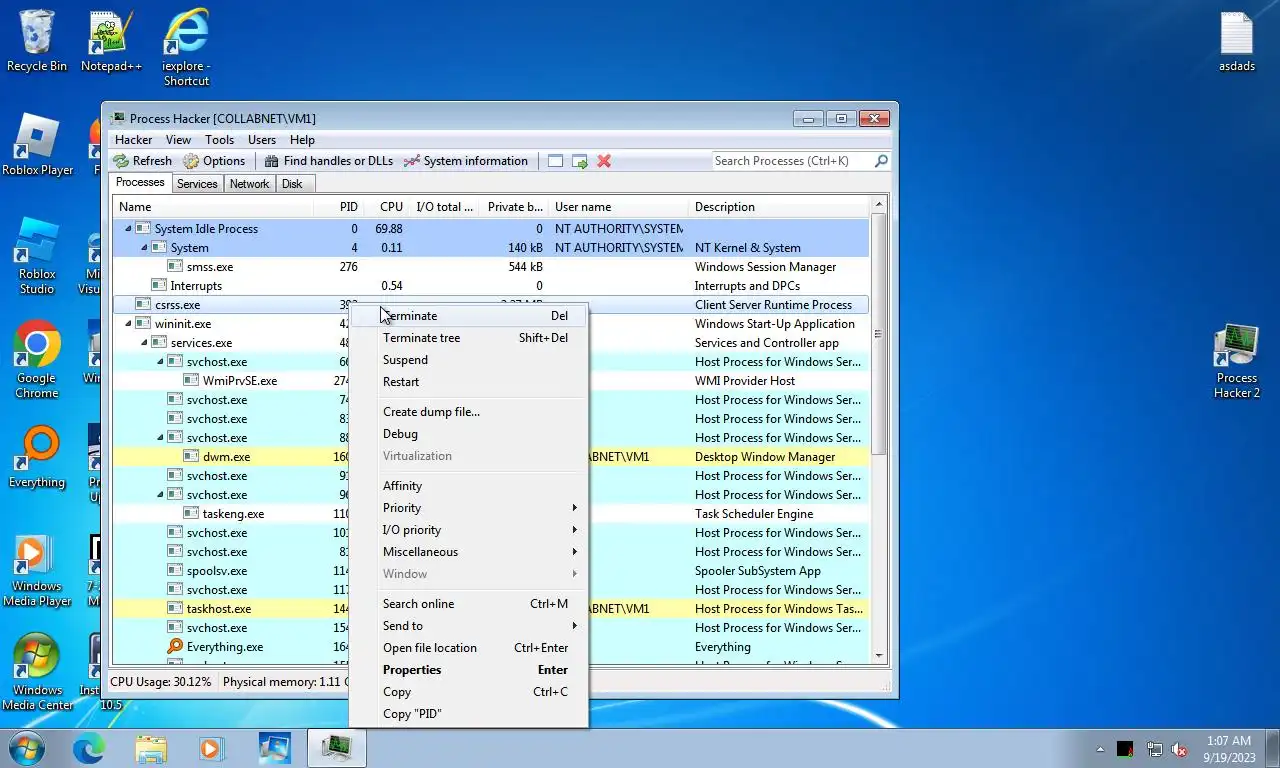
Task: Select Suspend in context menu
Action: point(468,360)
